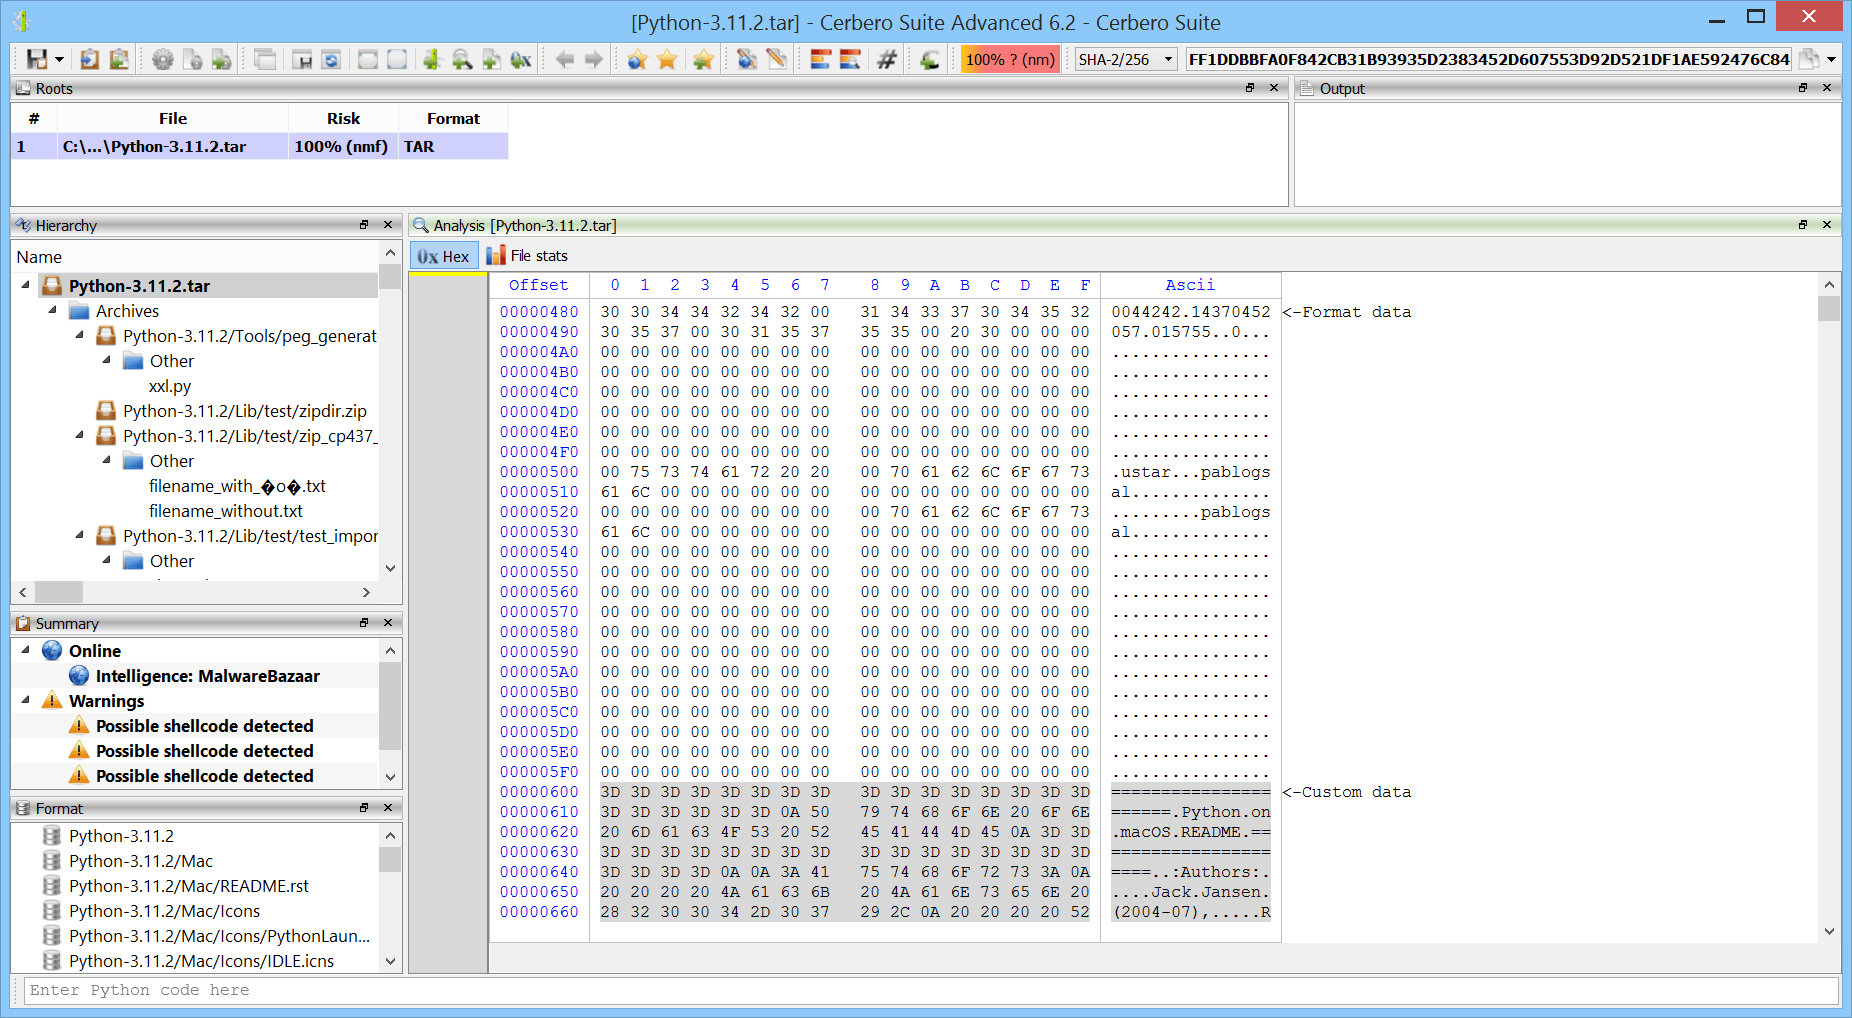
Task: Click the forward arrow navigation icon
Action: point(594,59)
